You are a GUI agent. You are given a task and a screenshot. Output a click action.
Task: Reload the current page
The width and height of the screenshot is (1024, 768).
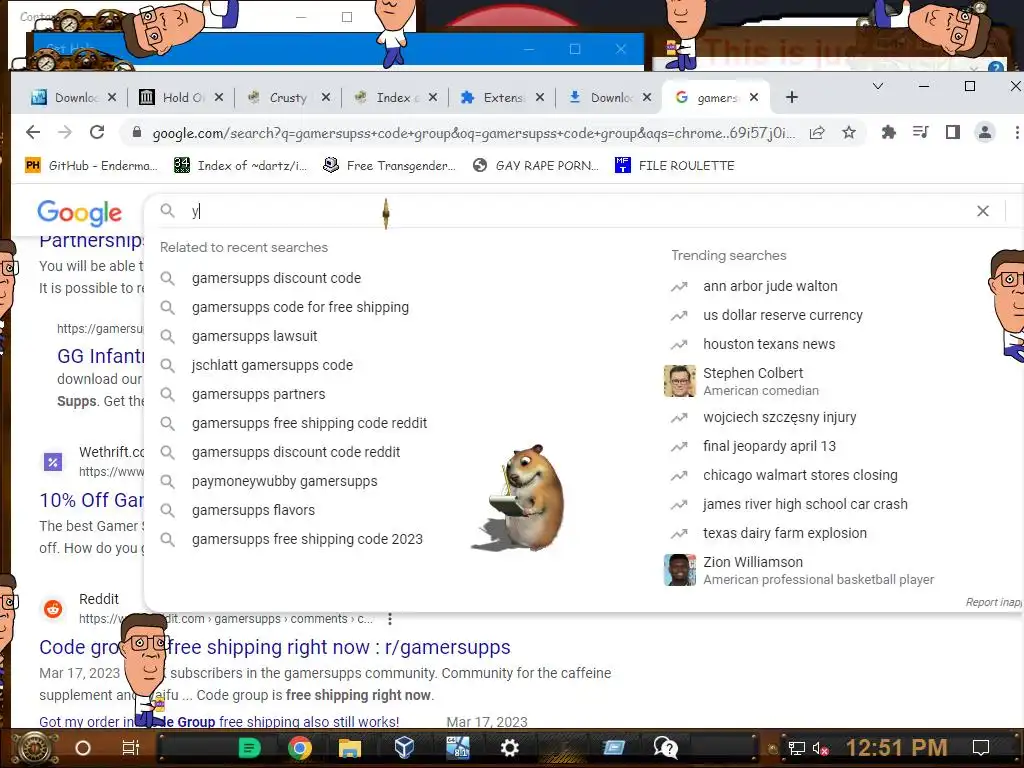pyautogui.click(x=97, y=133)
